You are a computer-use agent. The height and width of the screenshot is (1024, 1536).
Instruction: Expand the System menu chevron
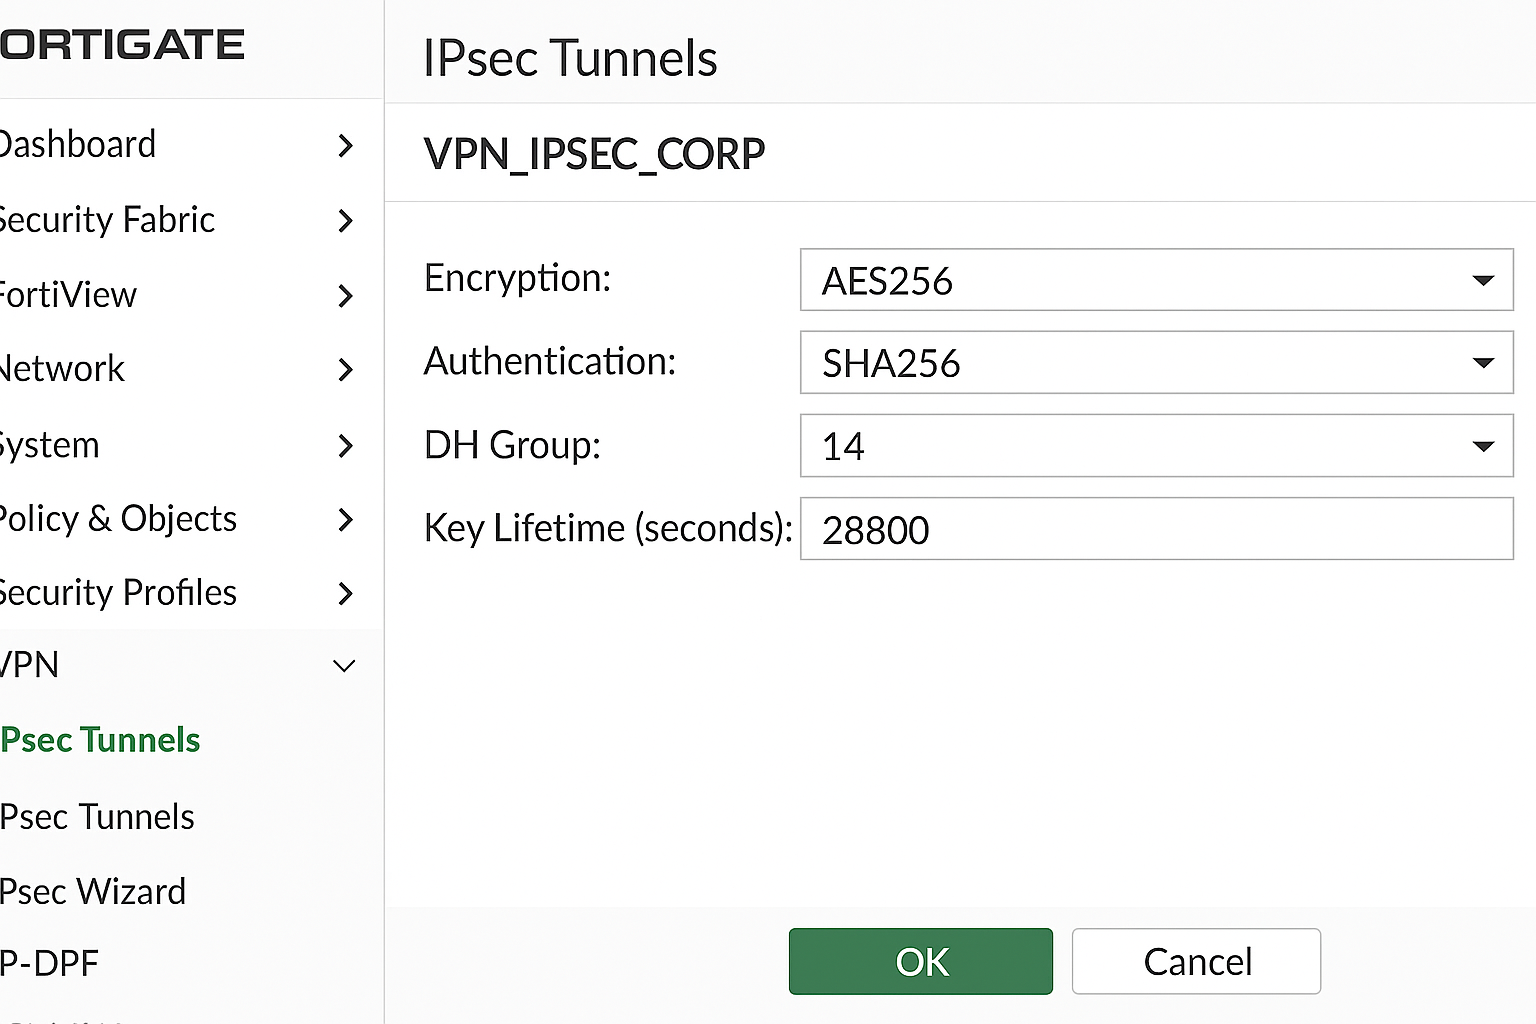coord(345,445)
